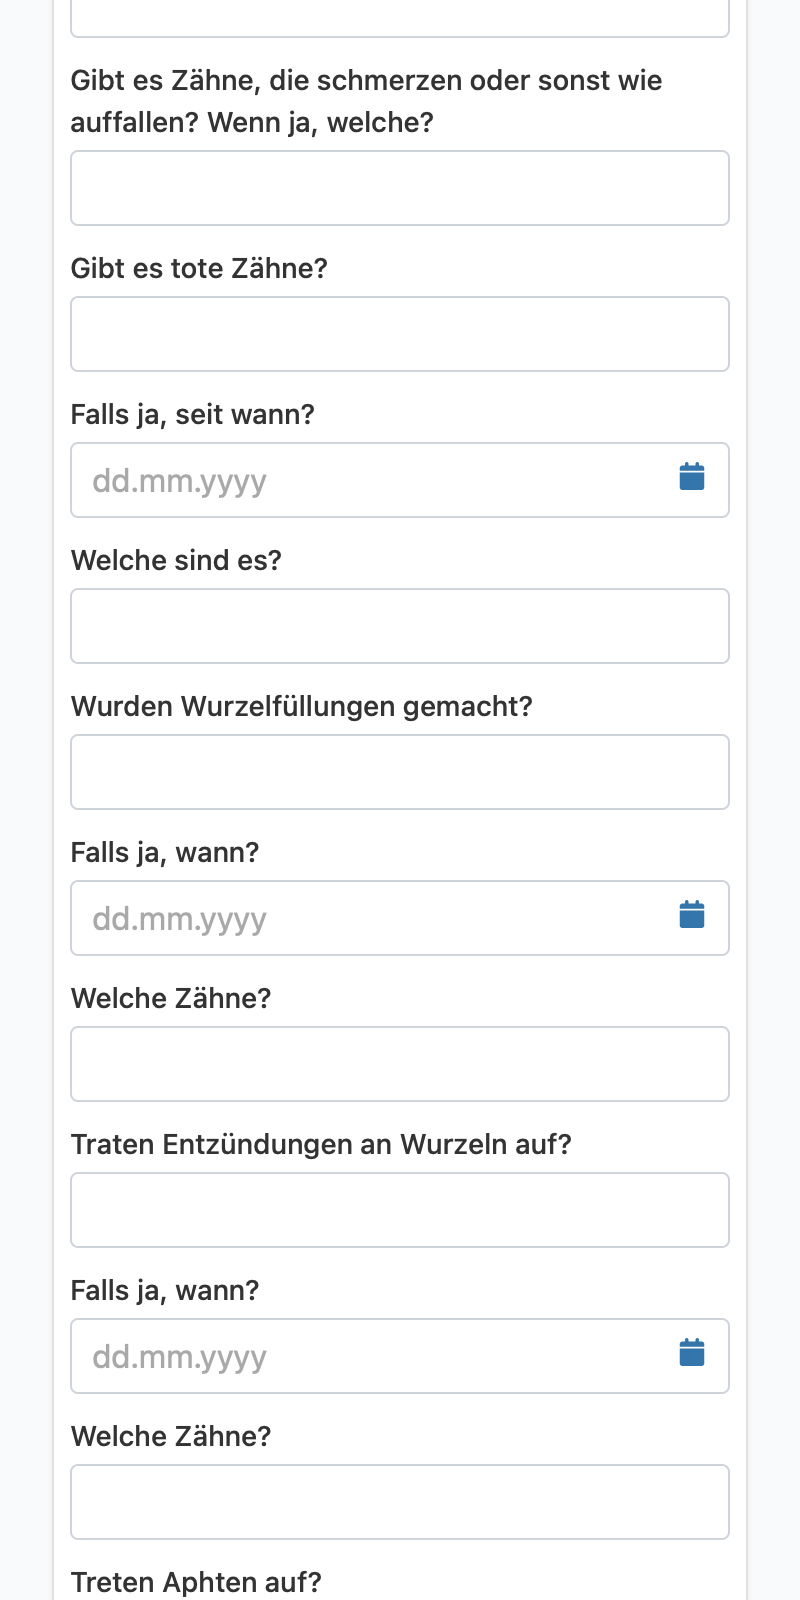800x1600 pixels.
Task: Click the 'Wurden Wurzelfüllungen gemacht?' input box
Action: pos(400,772)
